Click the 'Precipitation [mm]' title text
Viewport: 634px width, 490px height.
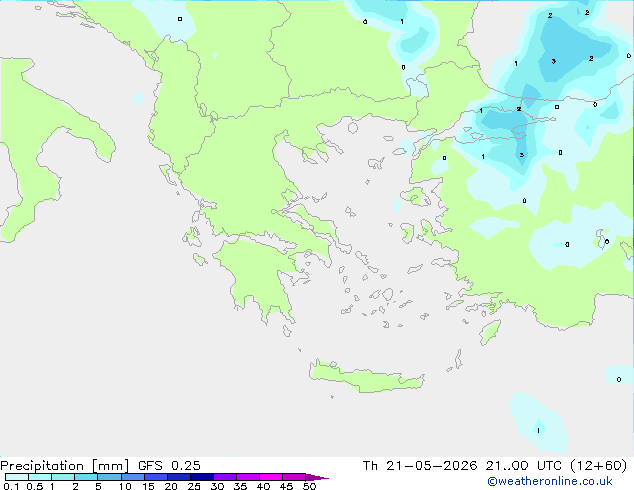coord(65,466)
